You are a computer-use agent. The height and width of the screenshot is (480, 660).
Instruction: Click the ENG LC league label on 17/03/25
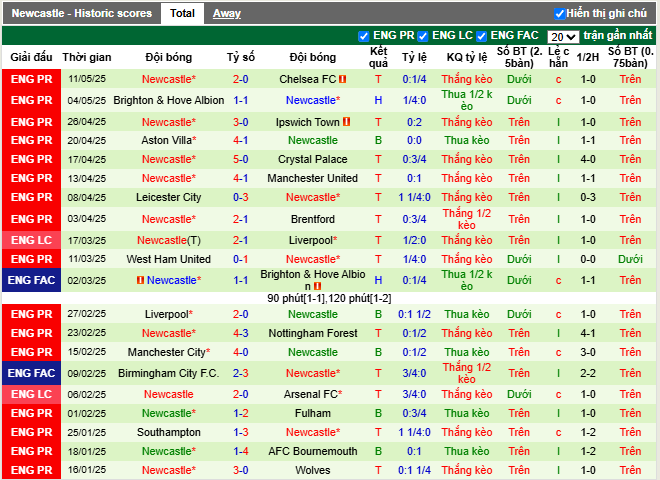32,240
